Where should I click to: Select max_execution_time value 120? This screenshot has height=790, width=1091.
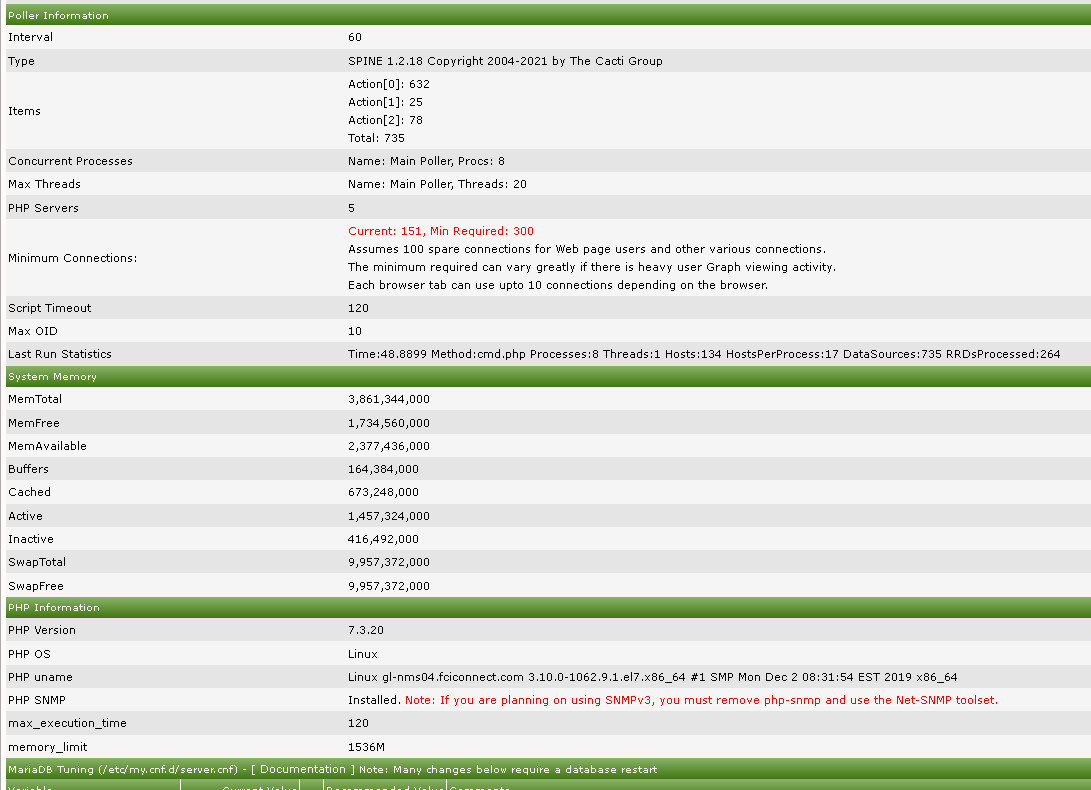(358, 723)
